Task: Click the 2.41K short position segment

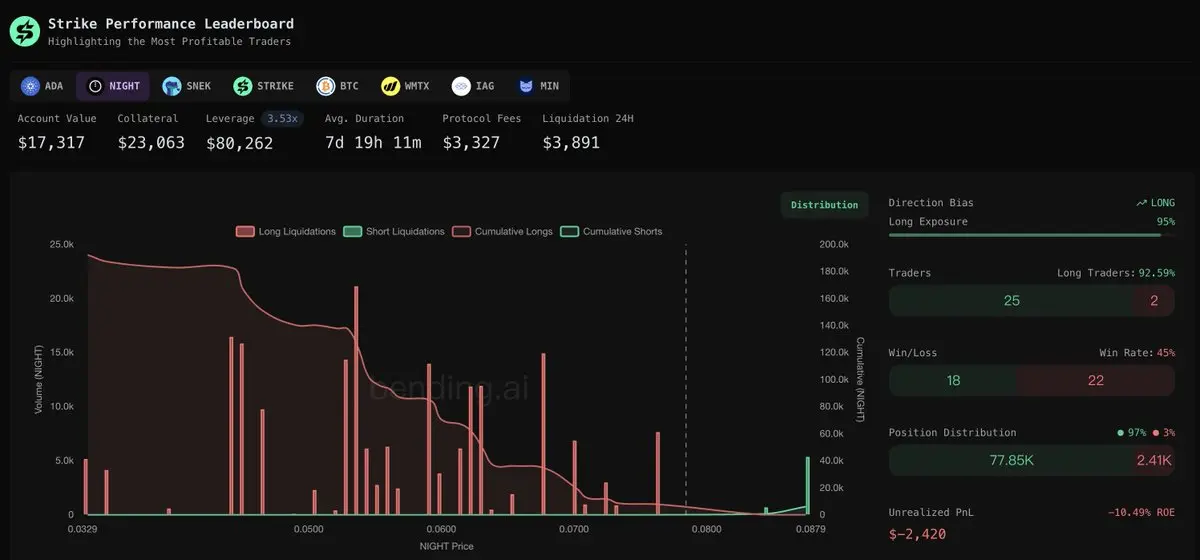Action: (x=1153, y=460)
